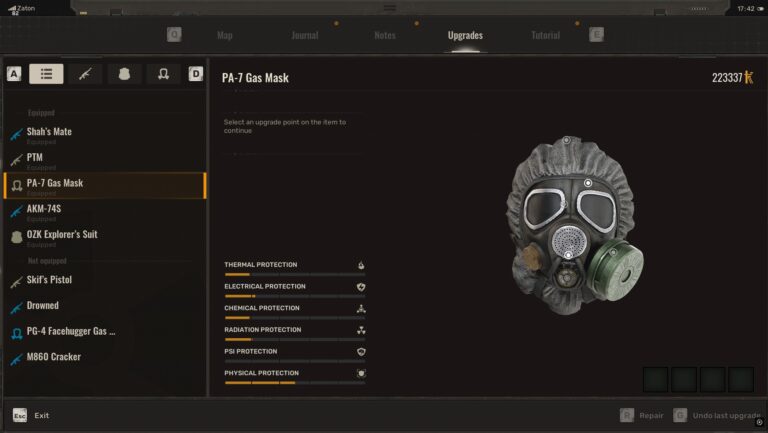Viewport: 768px width, 433px height.
Task: Click the PSI Protection label
Action: 250,351
